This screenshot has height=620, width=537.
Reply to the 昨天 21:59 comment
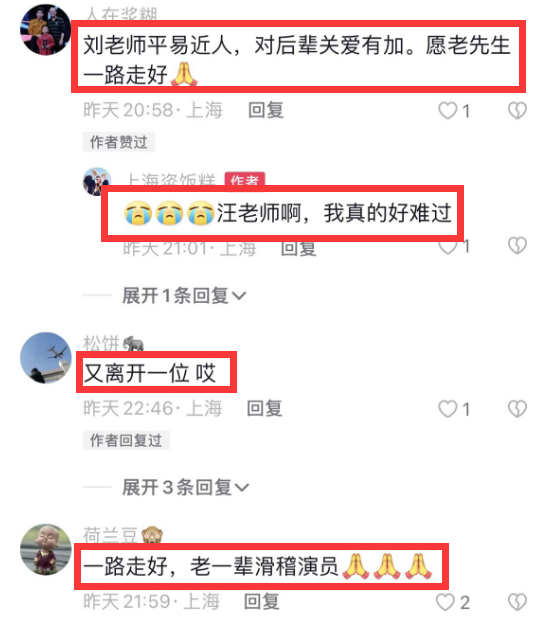pyautogui.click(x=262, y=601)
